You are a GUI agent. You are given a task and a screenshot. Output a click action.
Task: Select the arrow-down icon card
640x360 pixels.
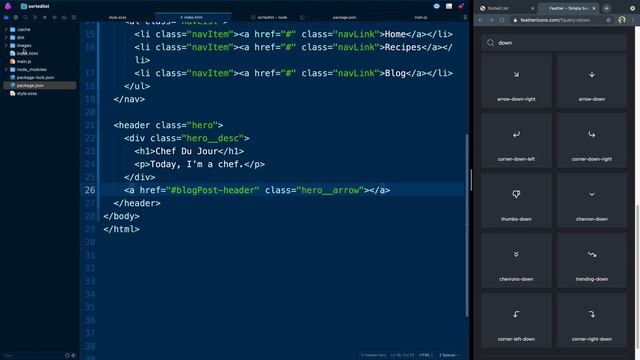coord(591,81)
